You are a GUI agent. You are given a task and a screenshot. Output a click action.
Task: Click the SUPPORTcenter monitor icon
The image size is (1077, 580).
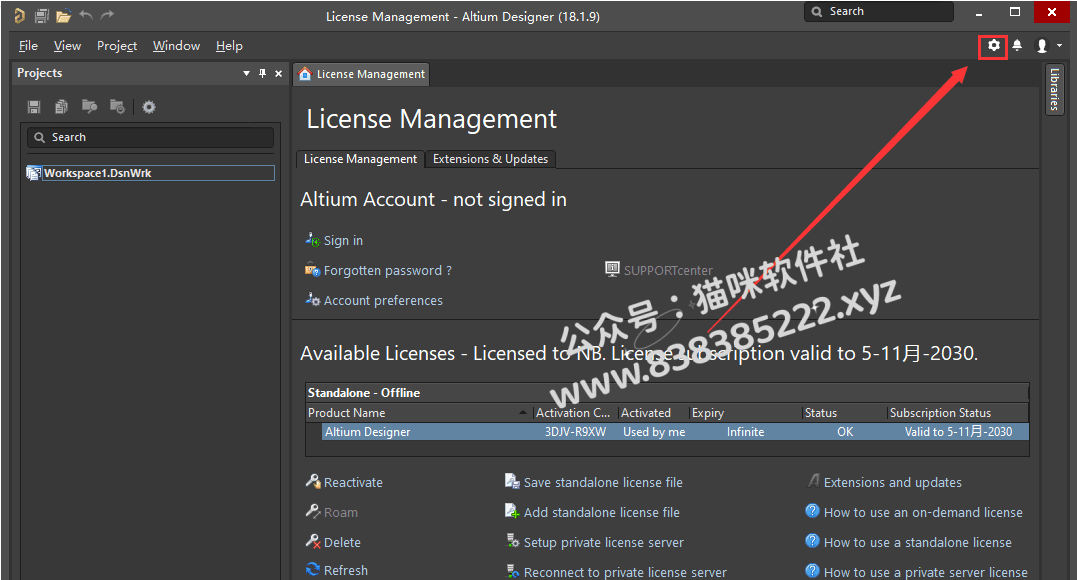tap(612, 269)
